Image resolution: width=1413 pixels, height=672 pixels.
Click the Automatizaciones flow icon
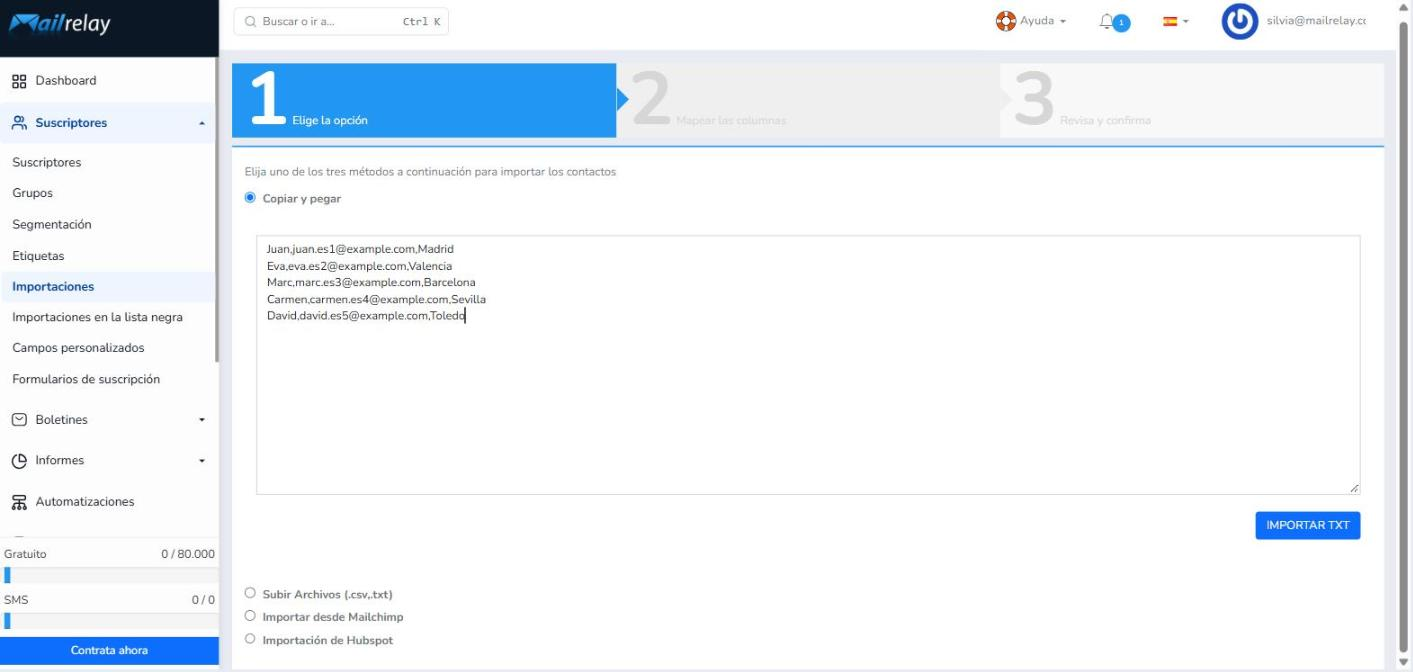tap(19, 502)
